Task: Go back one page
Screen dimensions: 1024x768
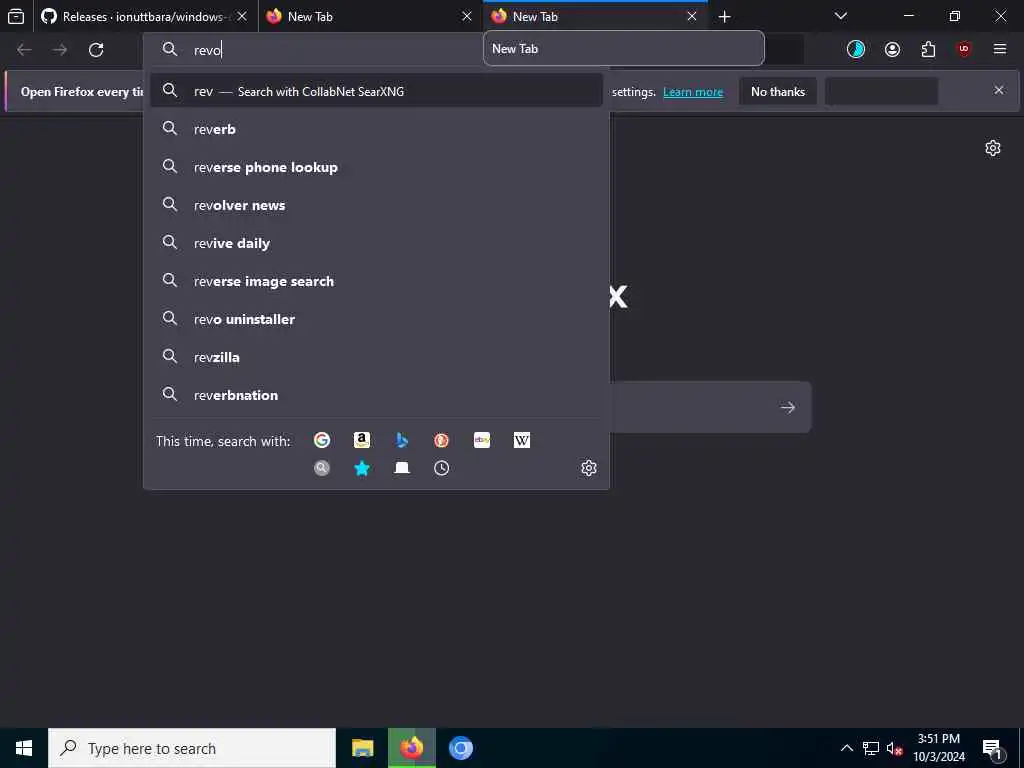Action: [x=24, y=50]
